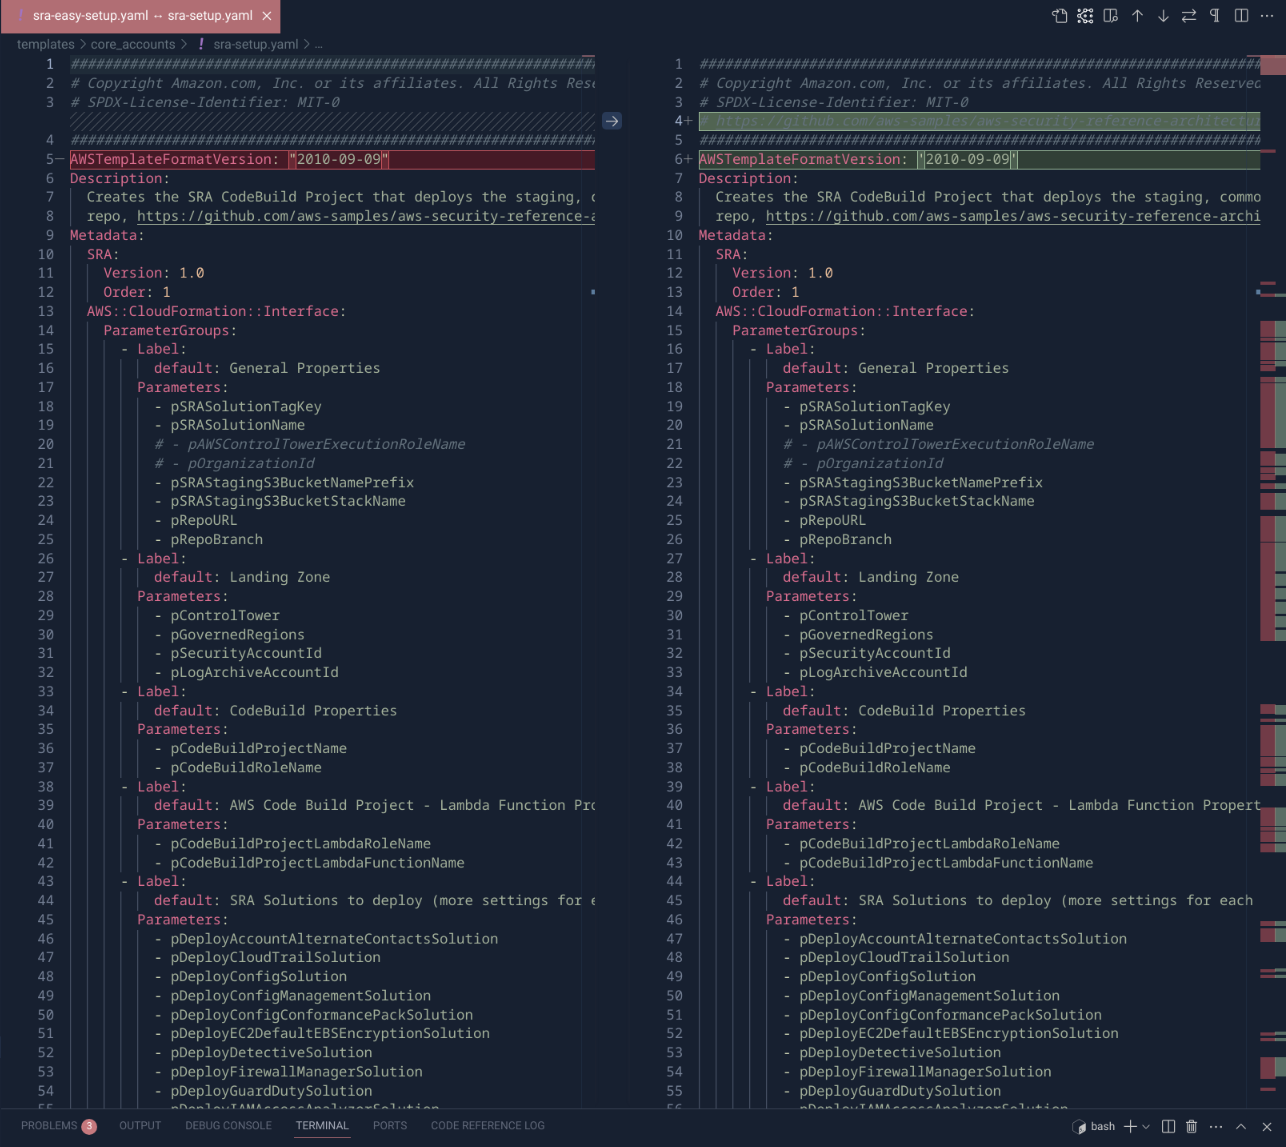Click pCodeBuildRoleName in right pane

875,767
